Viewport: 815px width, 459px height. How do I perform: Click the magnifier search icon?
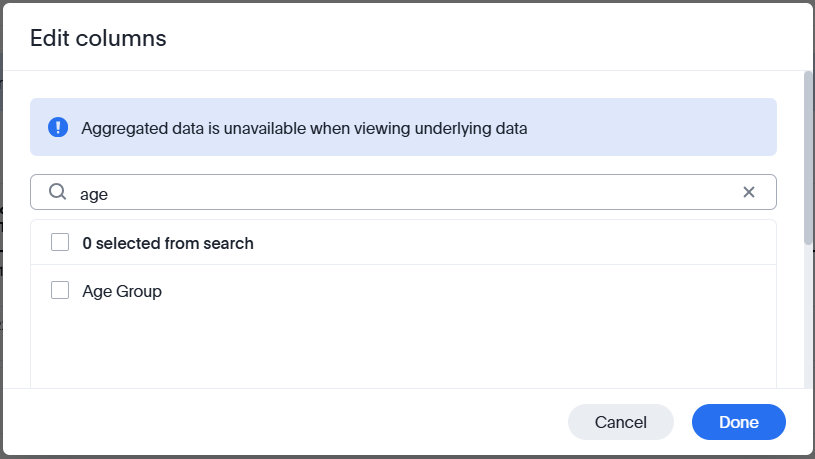click(x=58, y=192)
